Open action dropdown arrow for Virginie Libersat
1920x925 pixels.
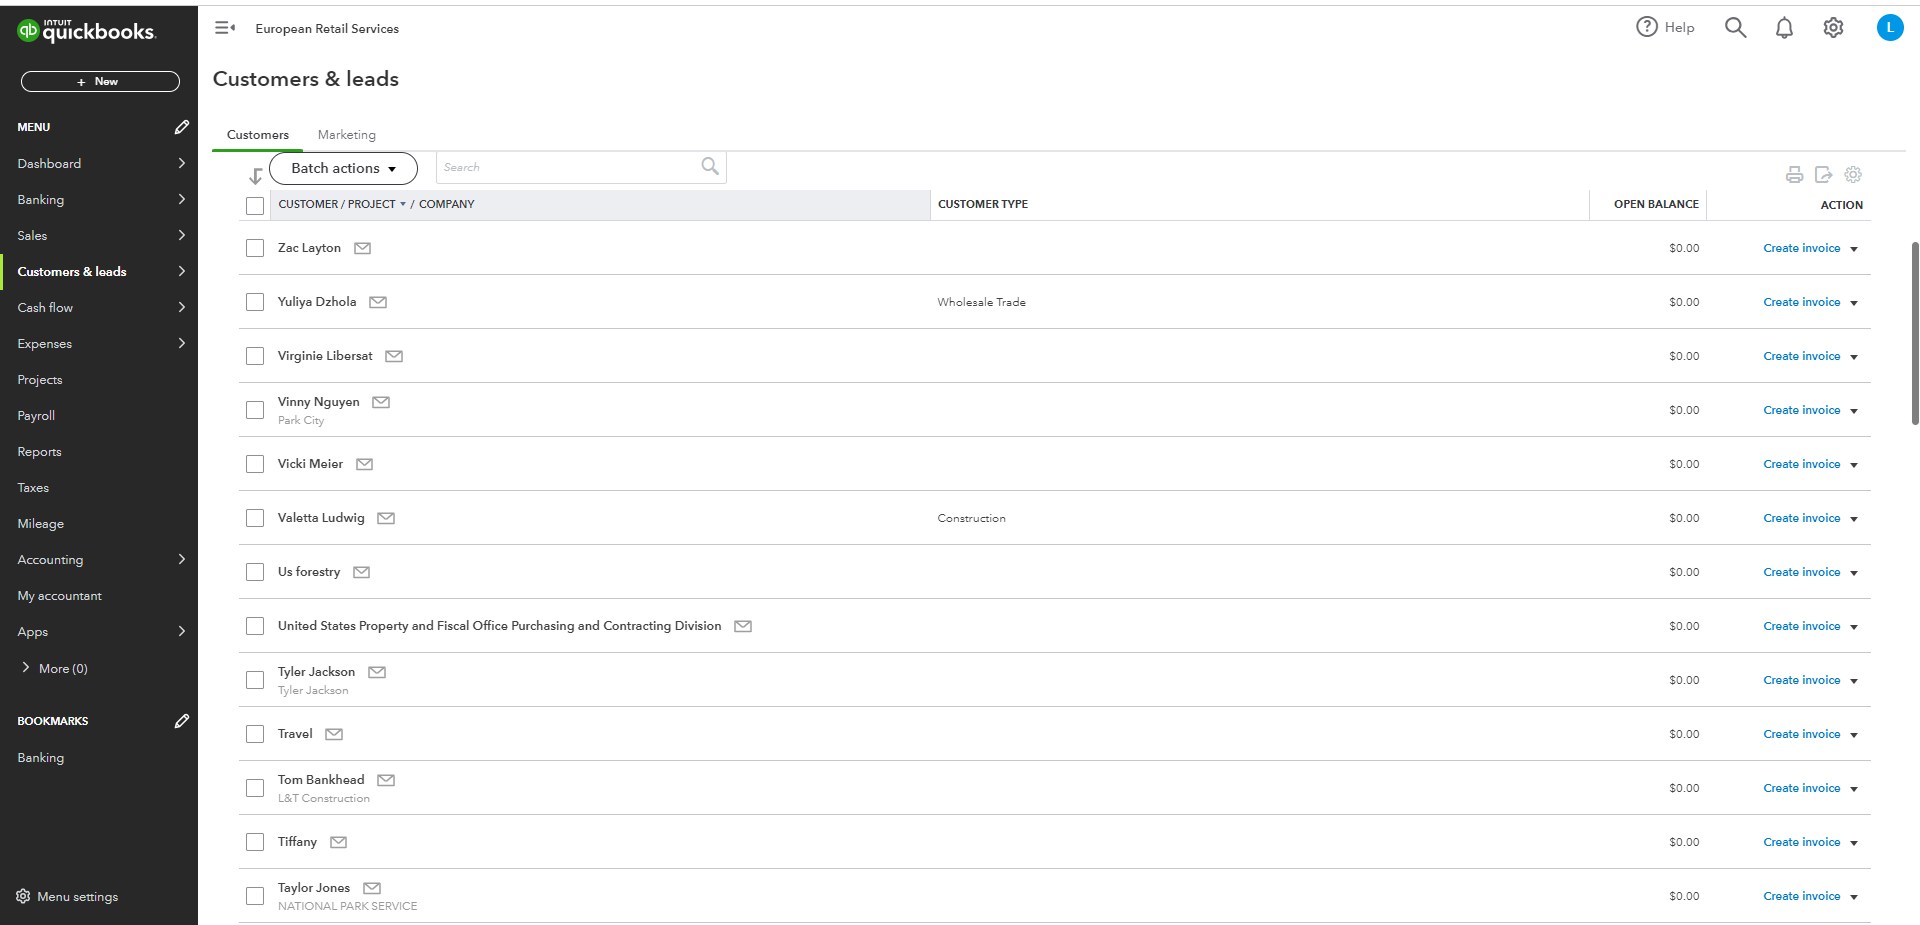click(x=1854, y=357)
